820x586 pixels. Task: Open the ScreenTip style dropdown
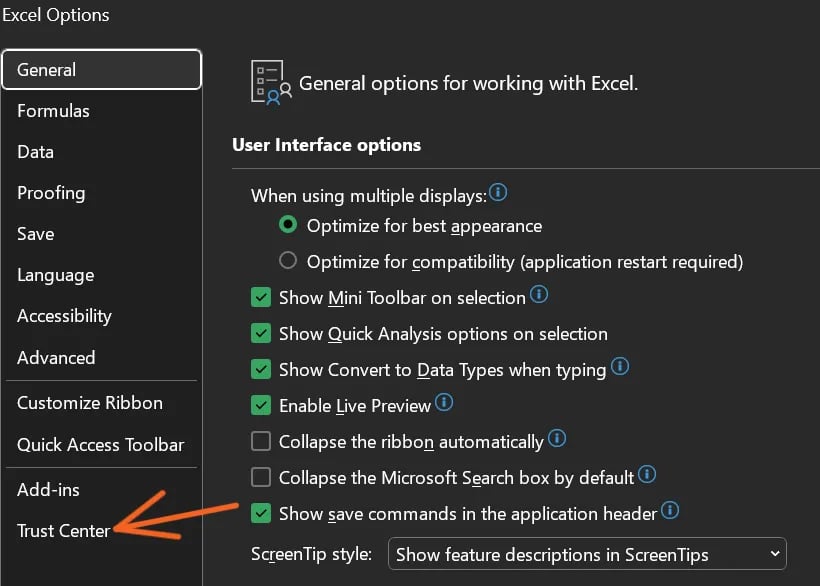[x=587, y=554]
